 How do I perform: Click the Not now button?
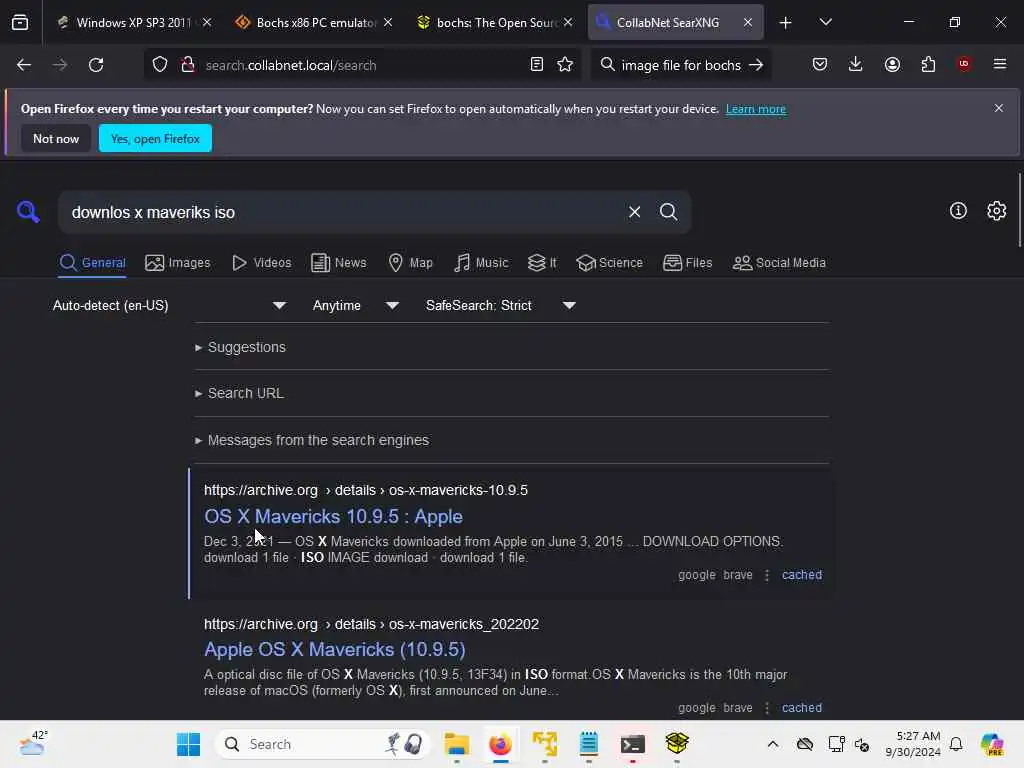pyautogui.click(x=56, y=138)
